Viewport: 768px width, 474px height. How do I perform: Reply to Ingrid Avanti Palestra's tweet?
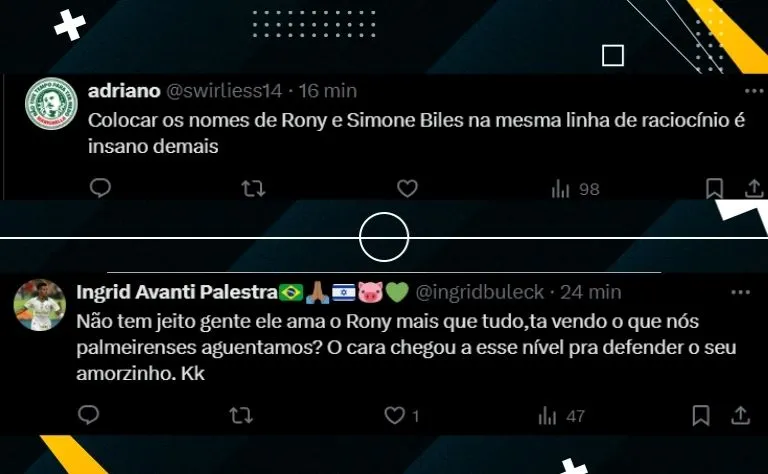89,415
